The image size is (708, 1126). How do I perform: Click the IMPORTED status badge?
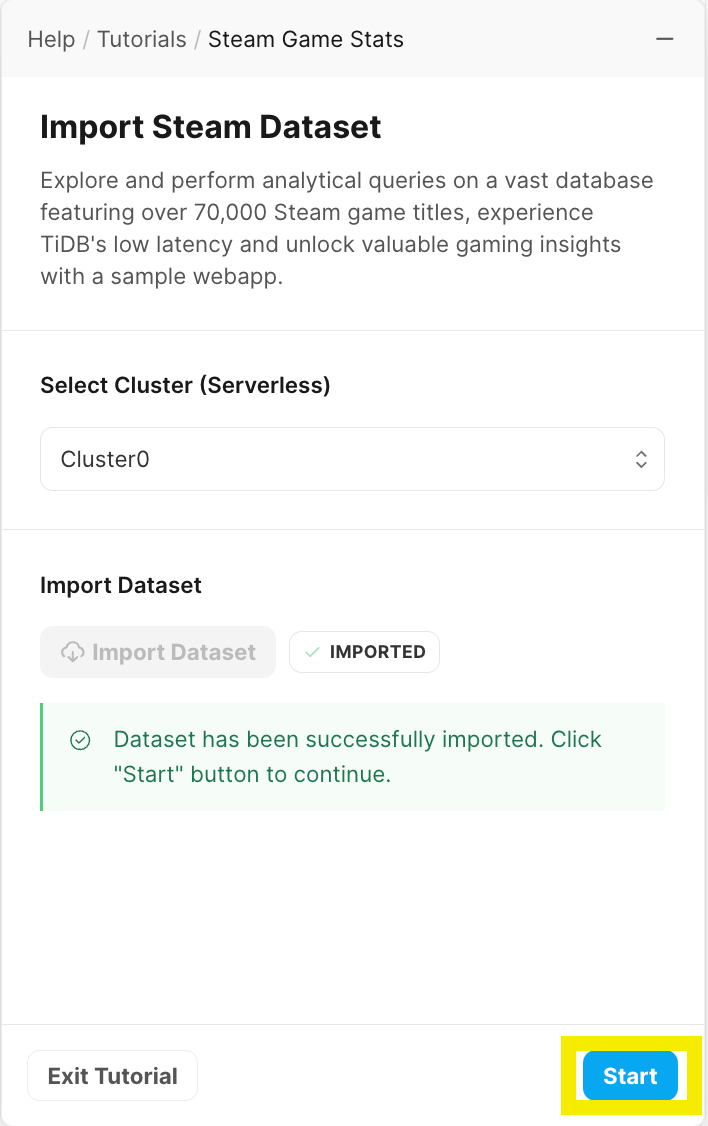[365, 652]
